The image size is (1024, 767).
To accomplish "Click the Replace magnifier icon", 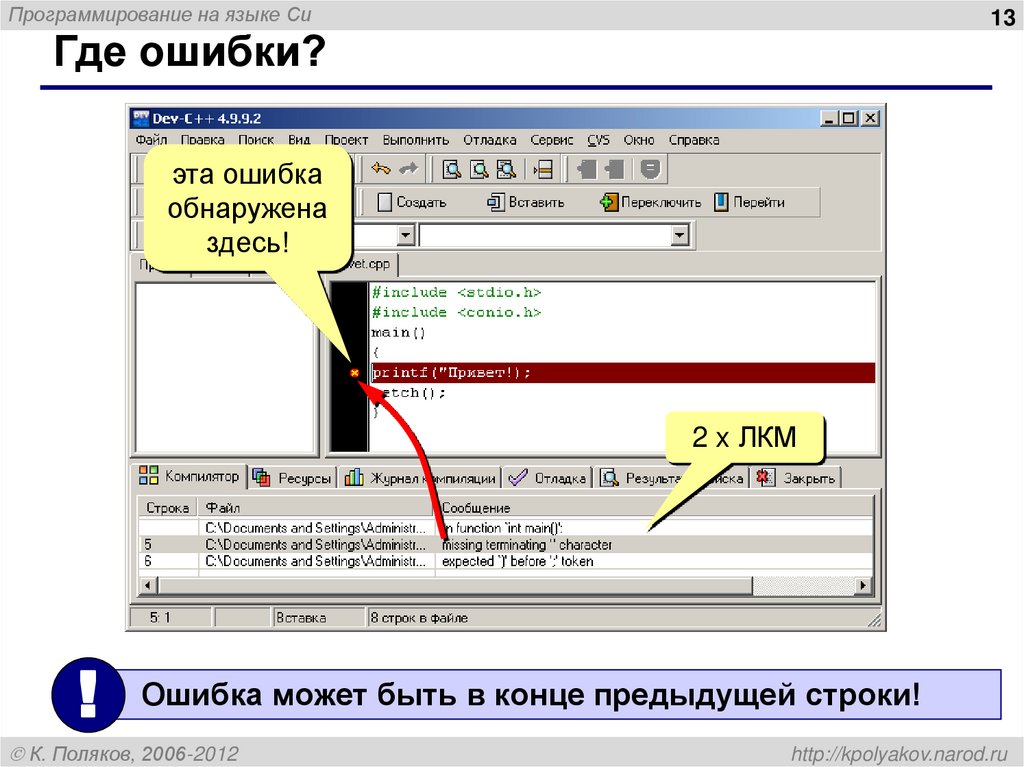I will click(479, 170).
